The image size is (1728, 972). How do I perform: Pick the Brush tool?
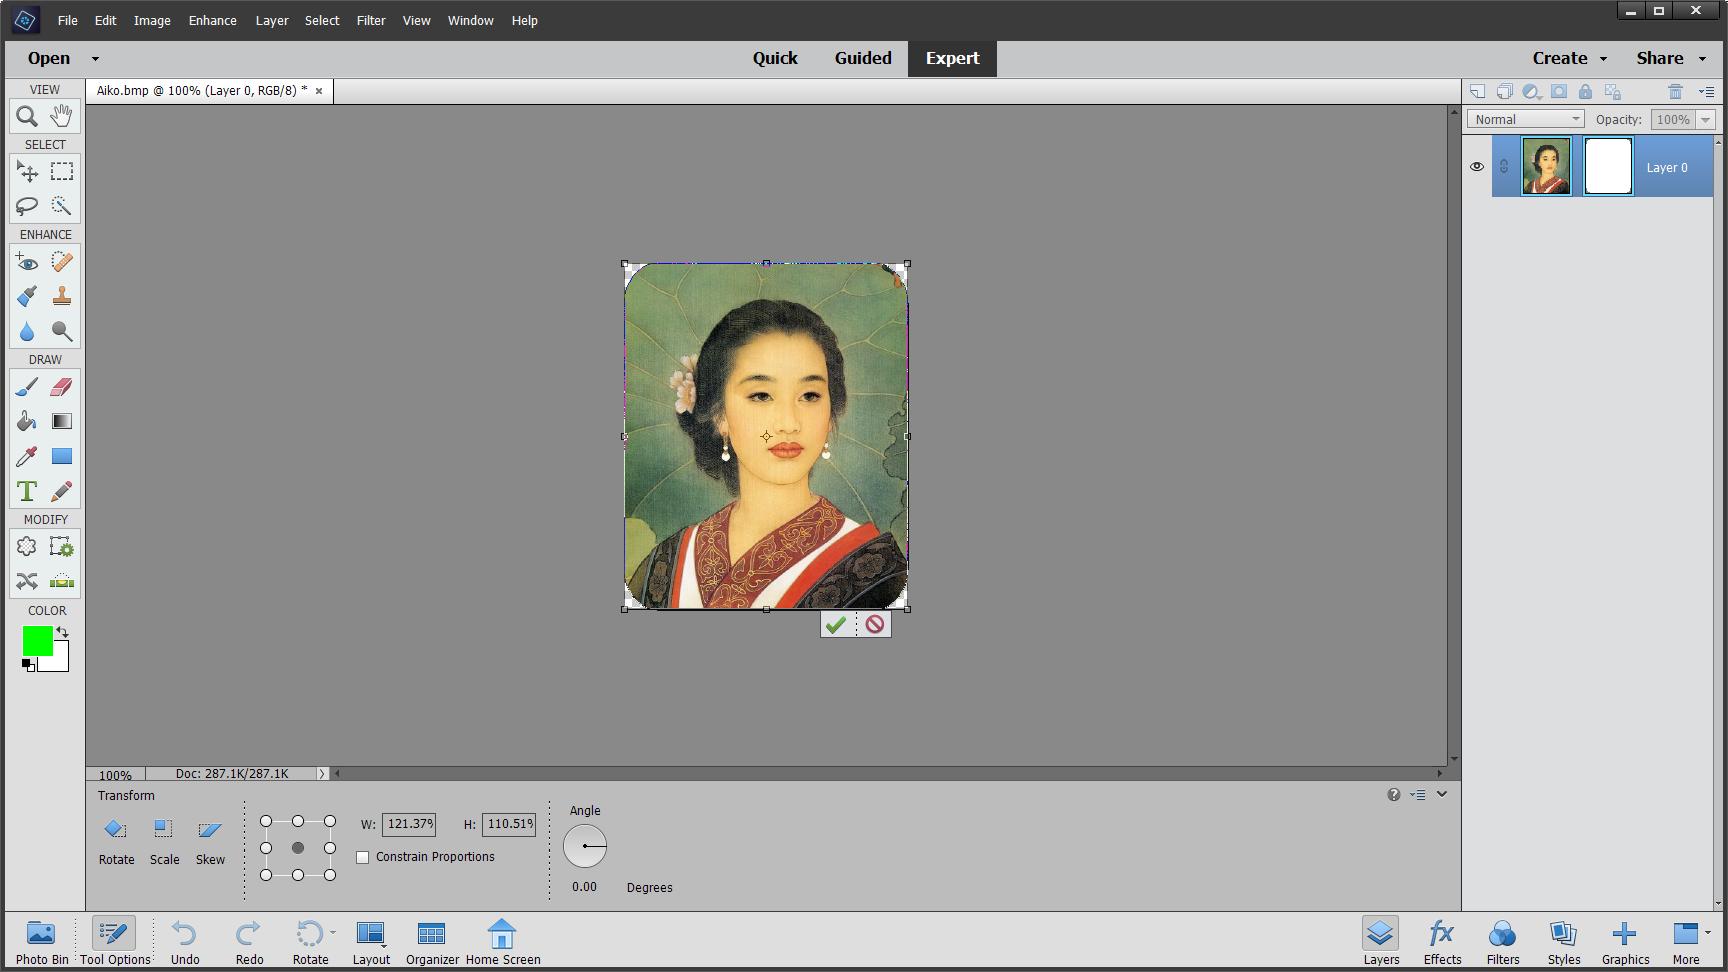point(26,387)
